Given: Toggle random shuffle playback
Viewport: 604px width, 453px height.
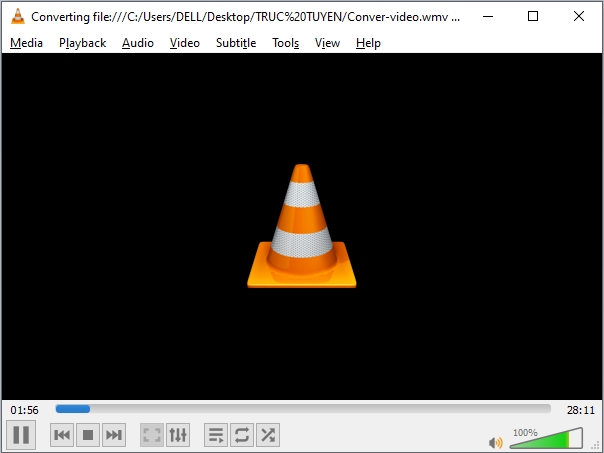Looking at the screenshot, I should coord(268,435).
